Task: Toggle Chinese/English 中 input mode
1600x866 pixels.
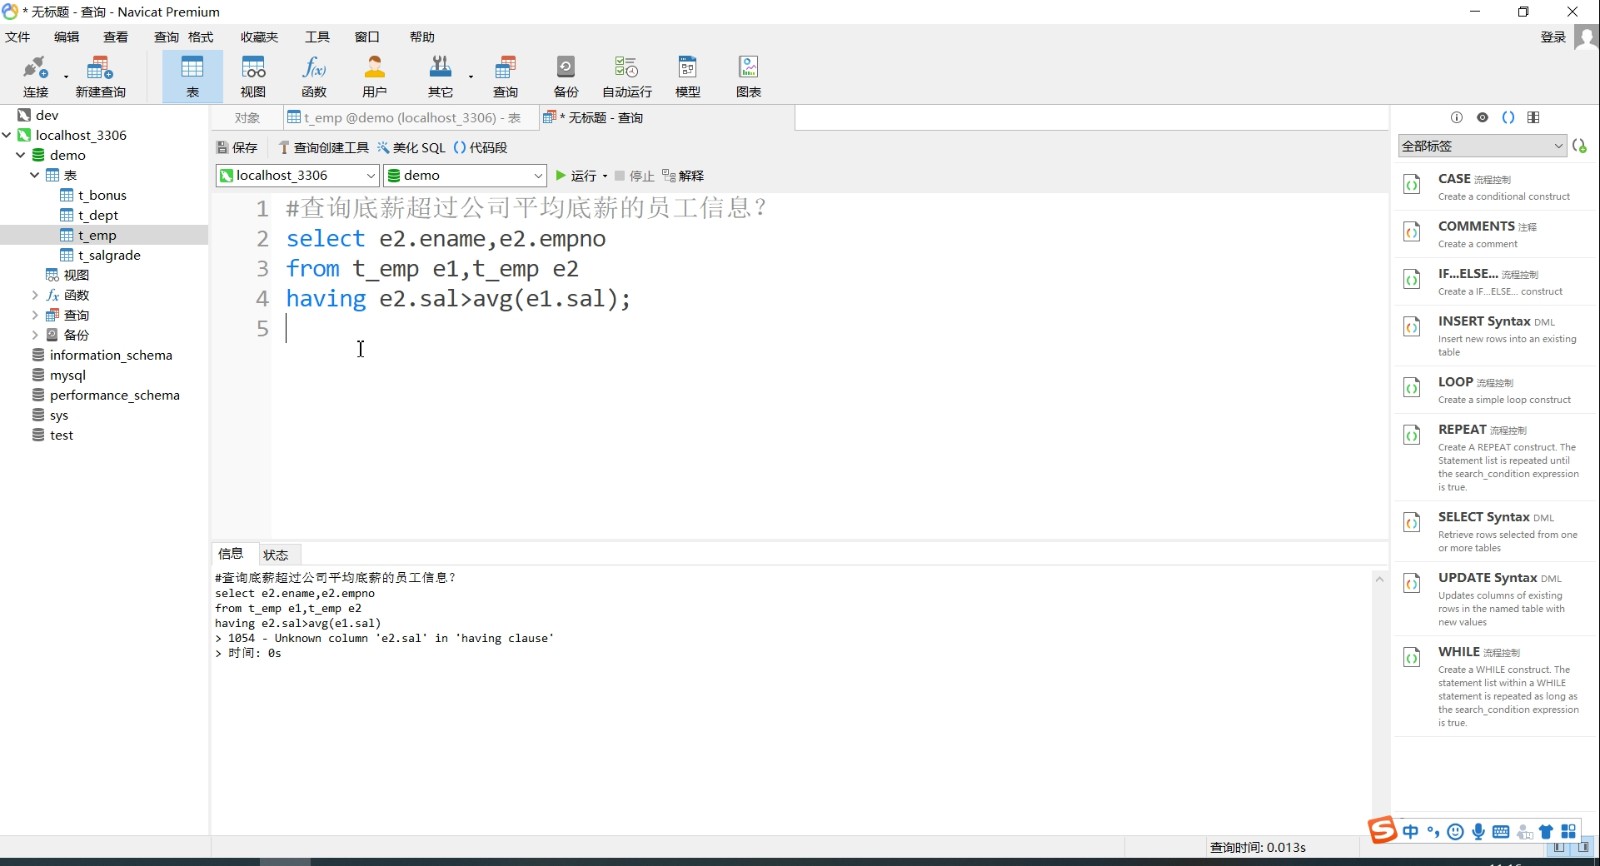Action: [1410, 832]
